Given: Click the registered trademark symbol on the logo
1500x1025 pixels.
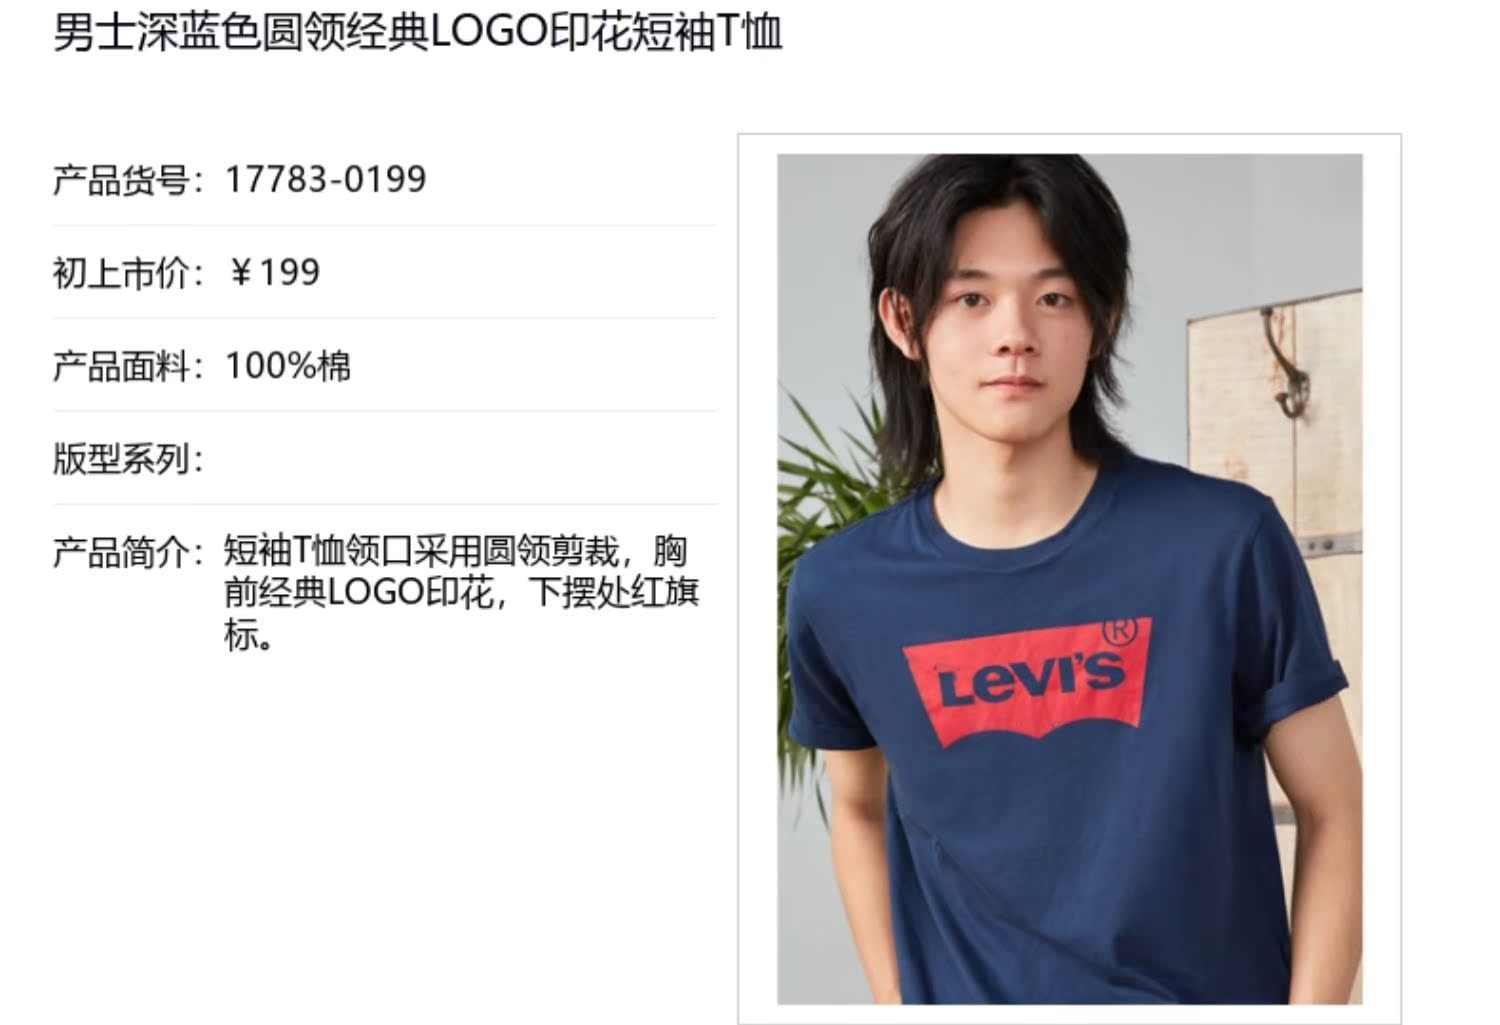Looking at the screenshot, I should click(1119, 630).
